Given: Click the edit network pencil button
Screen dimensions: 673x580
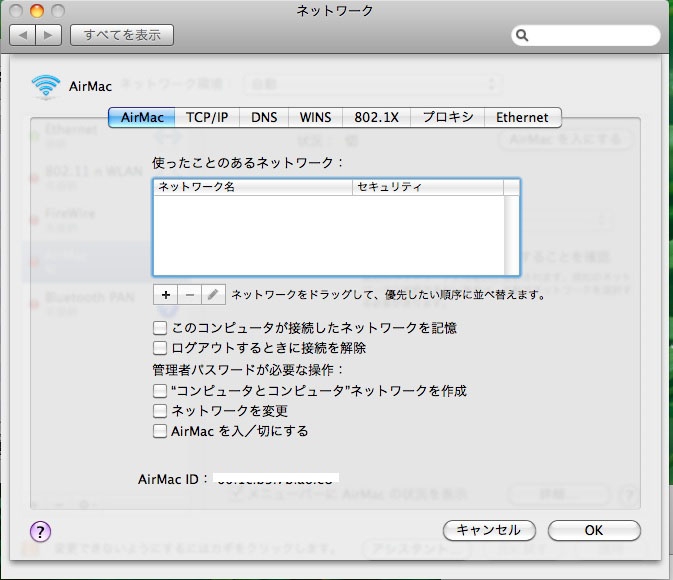Looking at the screenshot, I should pos(213,295).
